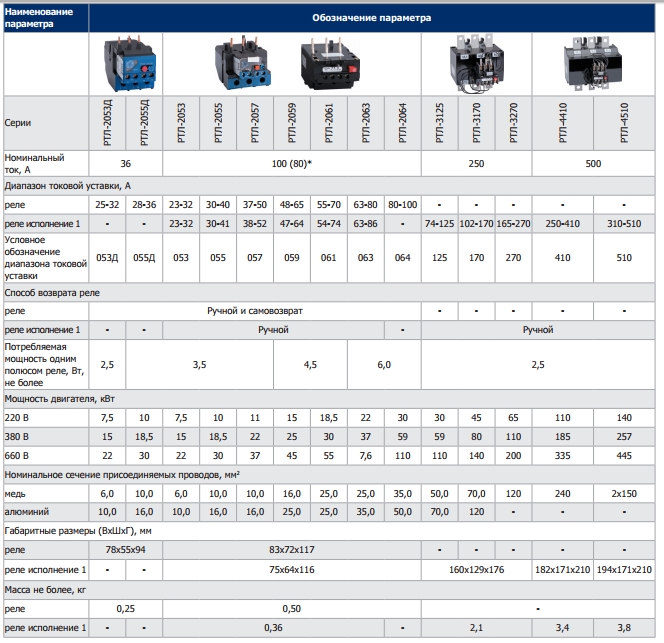This screenshot has height=643, width=664.
Task: Click motor power value '445'
Action: (624, 456)
